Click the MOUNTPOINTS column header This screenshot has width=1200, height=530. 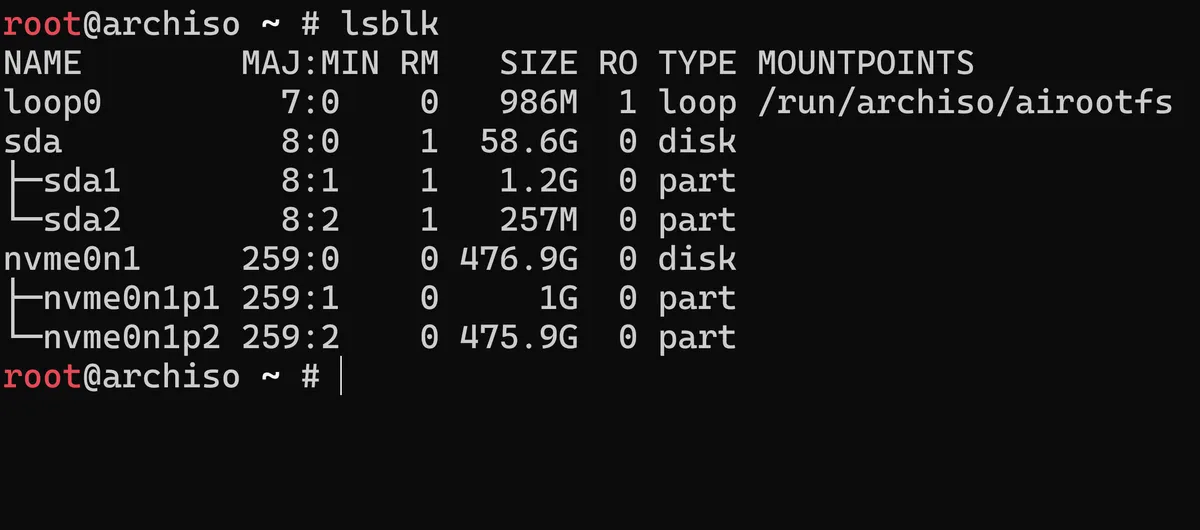coord(865,63)
